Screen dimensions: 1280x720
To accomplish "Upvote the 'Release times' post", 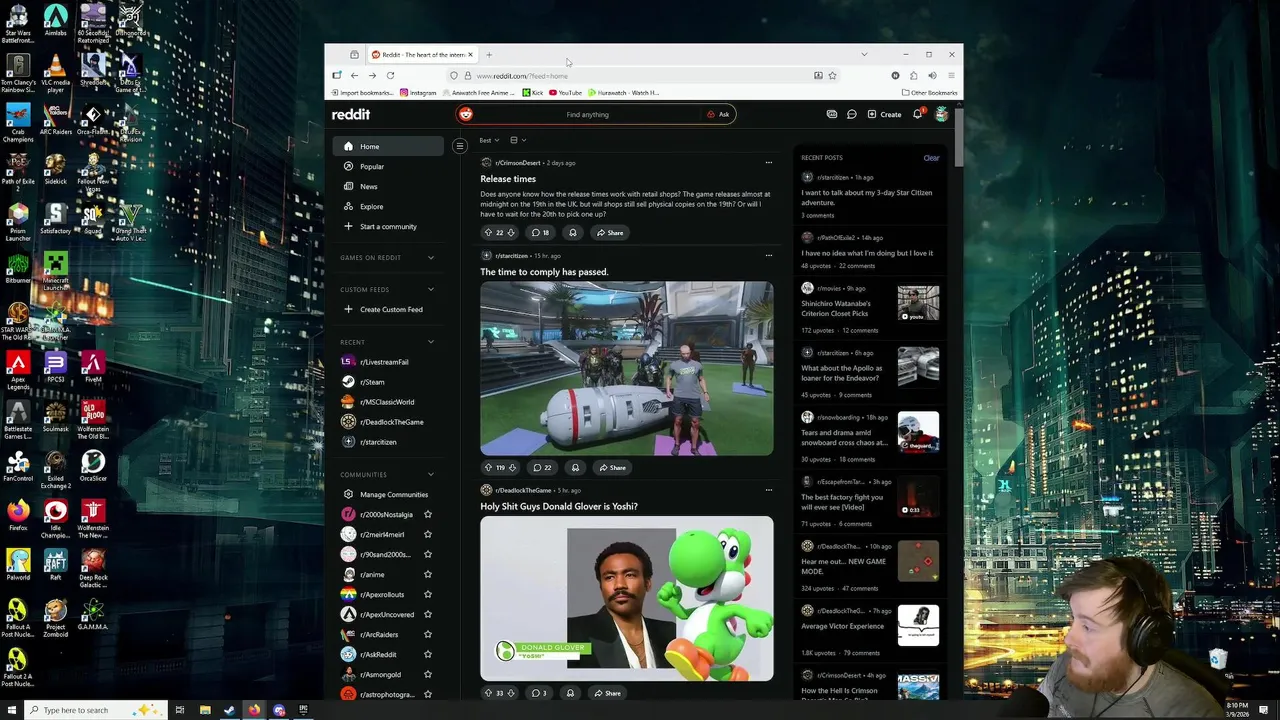I will (488, 232).
